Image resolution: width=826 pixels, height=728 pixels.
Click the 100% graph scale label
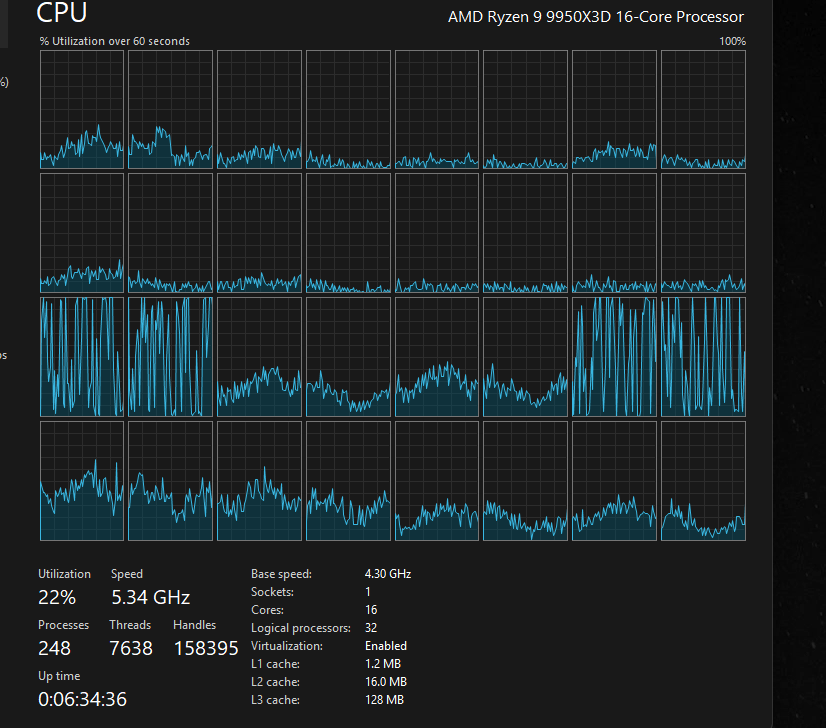[732, 41]
